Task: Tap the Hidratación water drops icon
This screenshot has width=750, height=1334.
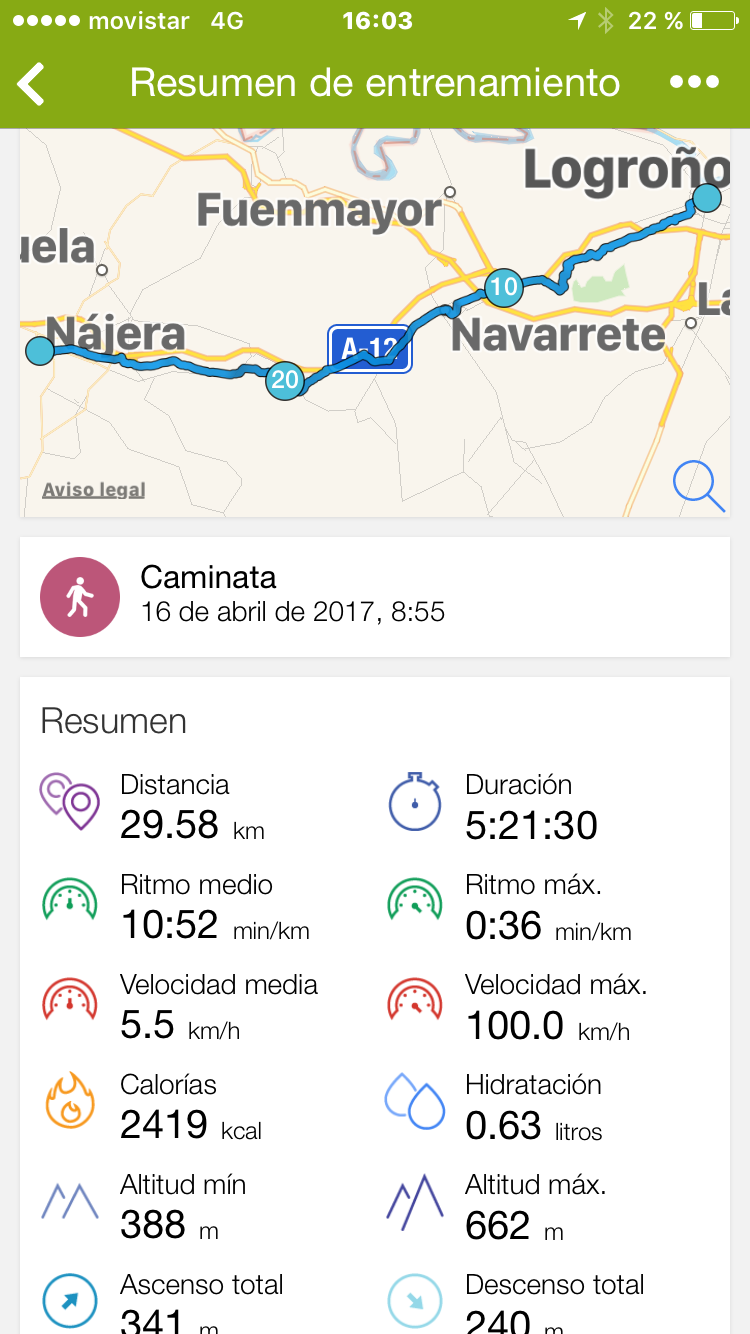Action: pyautogui.click(x=415, y=1101)
